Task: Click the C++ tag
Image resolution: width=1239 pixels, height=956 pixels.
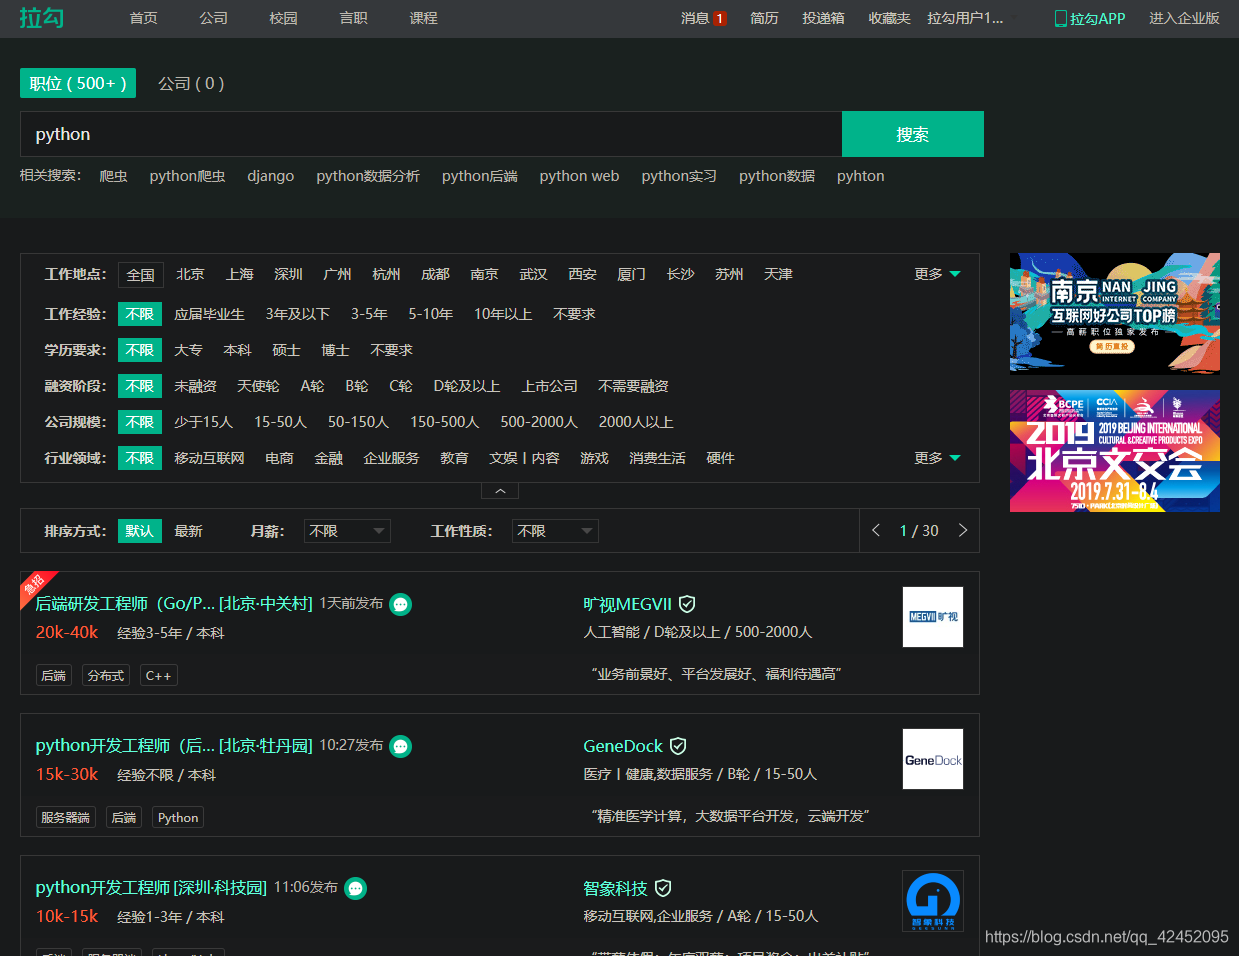Action: point(158,676)
